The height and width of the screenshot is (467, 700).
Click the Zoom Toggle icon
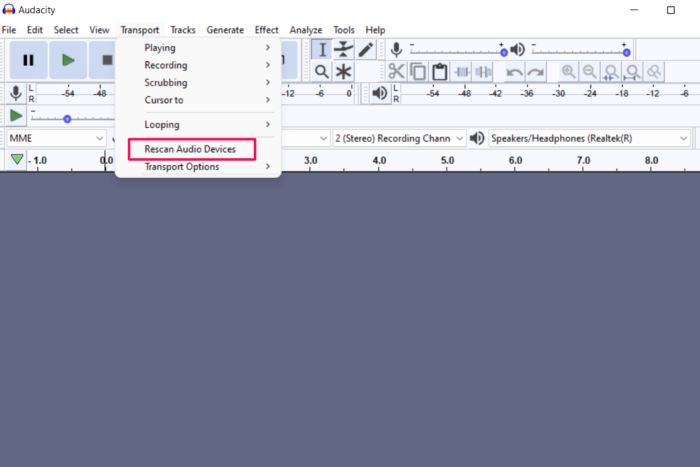click(x=654, y=71)
